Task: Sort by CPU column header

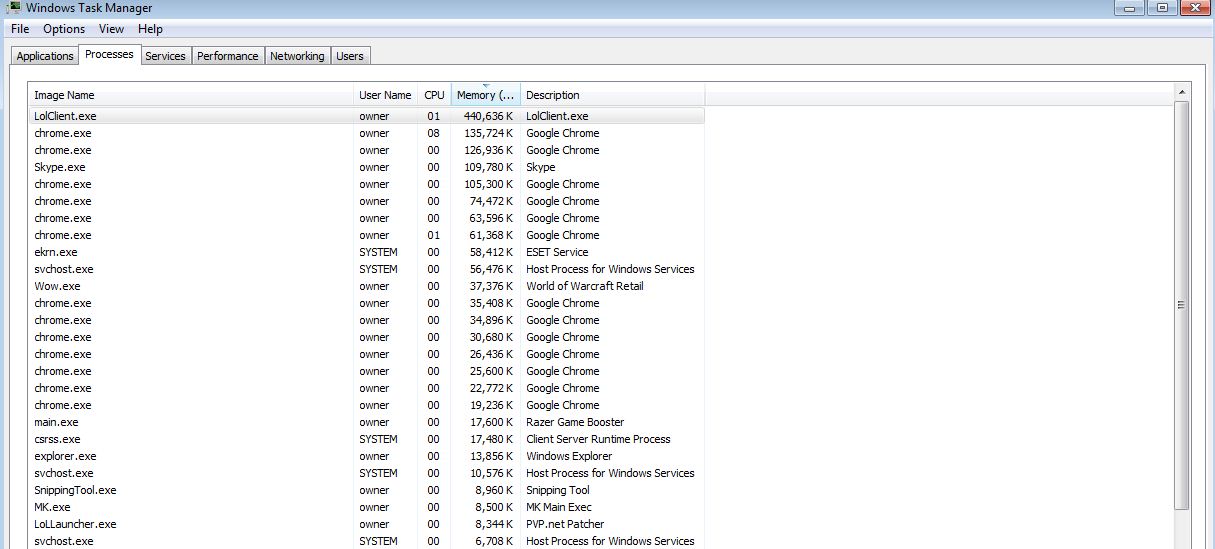Action: (434, 95)
